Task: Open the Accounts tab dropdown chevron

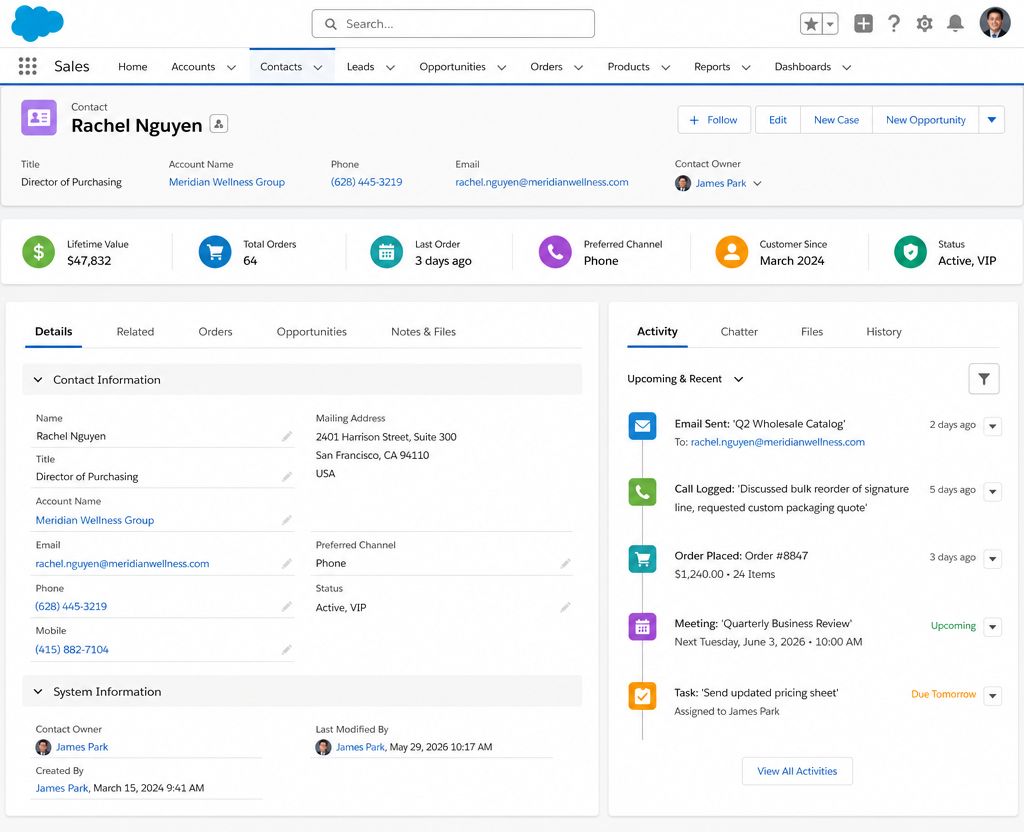Action: [x=231, y=67]
